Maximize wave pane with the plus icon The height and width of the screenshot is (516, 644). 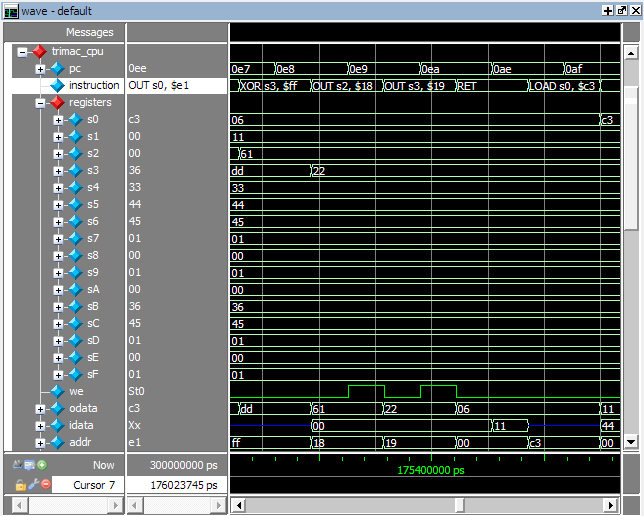(608, 9)
